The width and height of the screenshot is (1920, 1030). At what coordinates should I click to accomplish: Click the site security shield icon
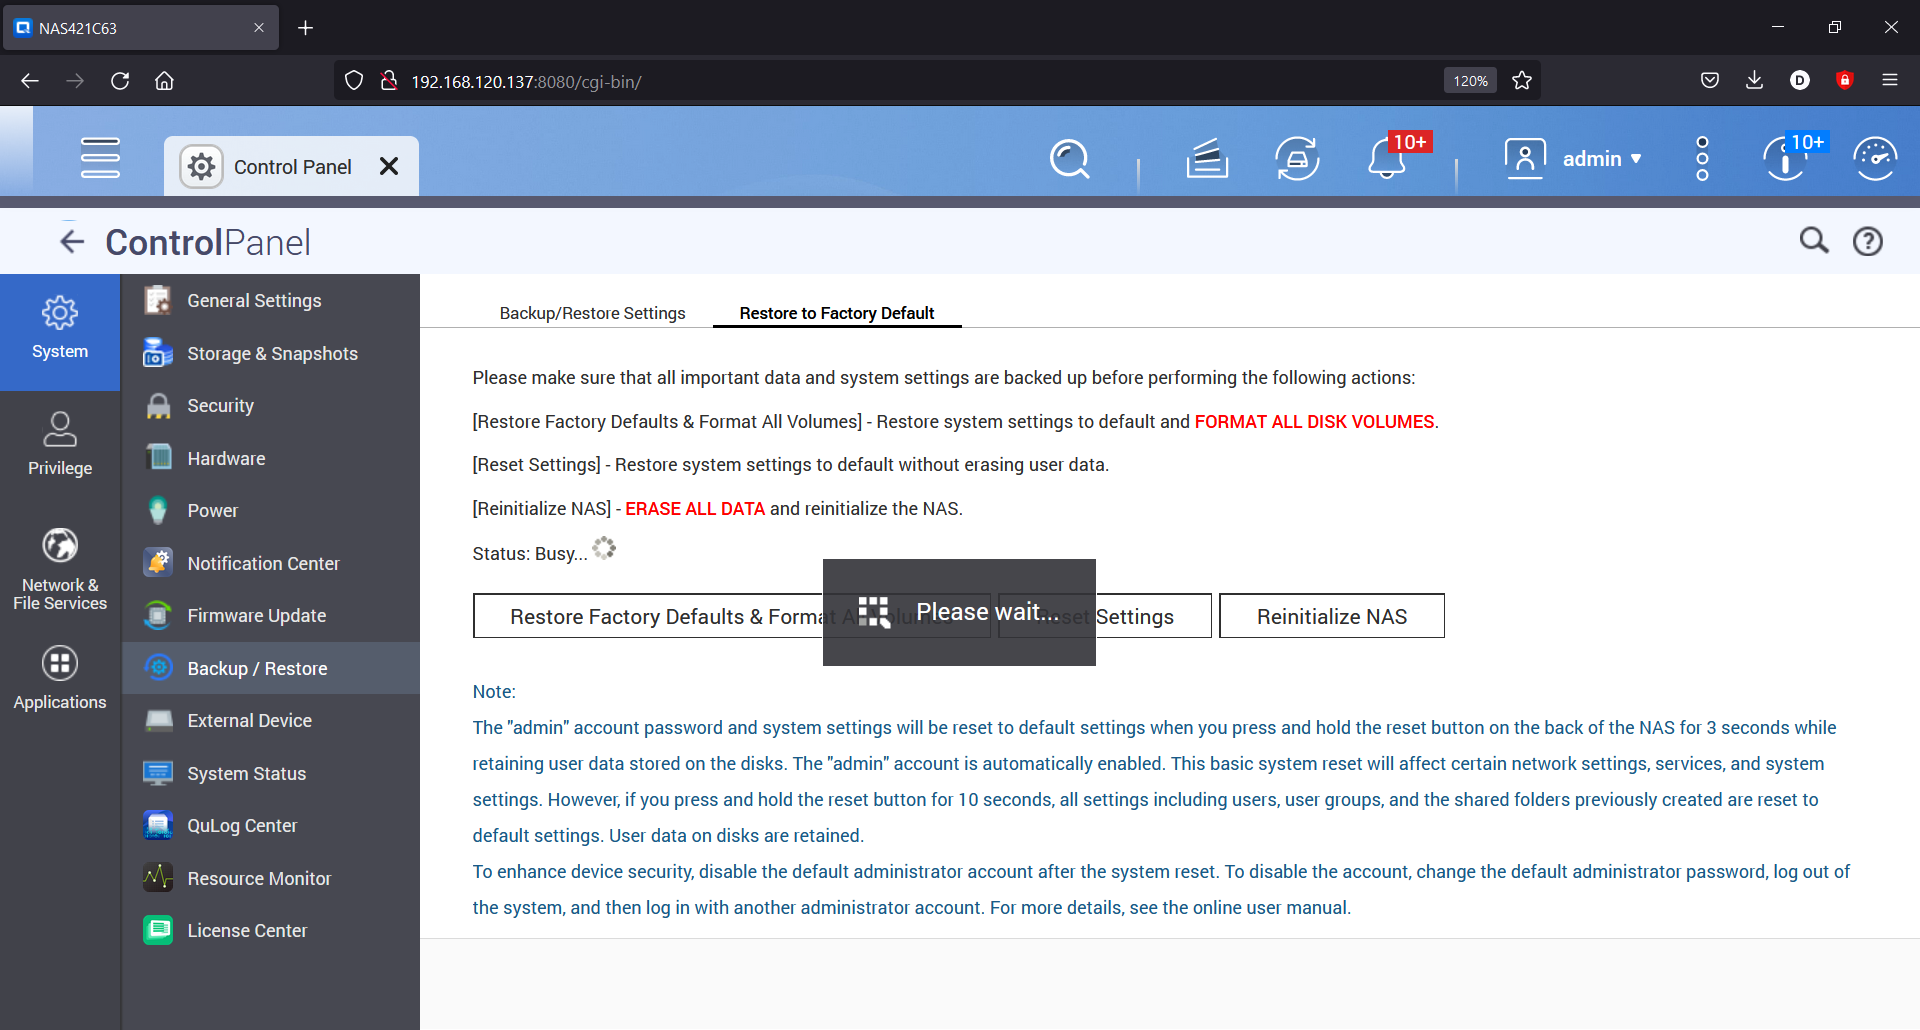click(354, 81)
